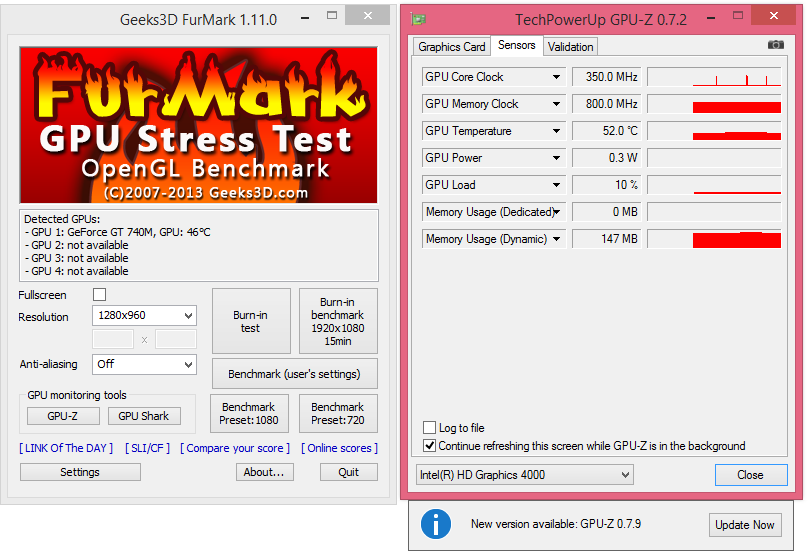Open the Anti-aliasing Off dropdown

[x=144, y=364]
